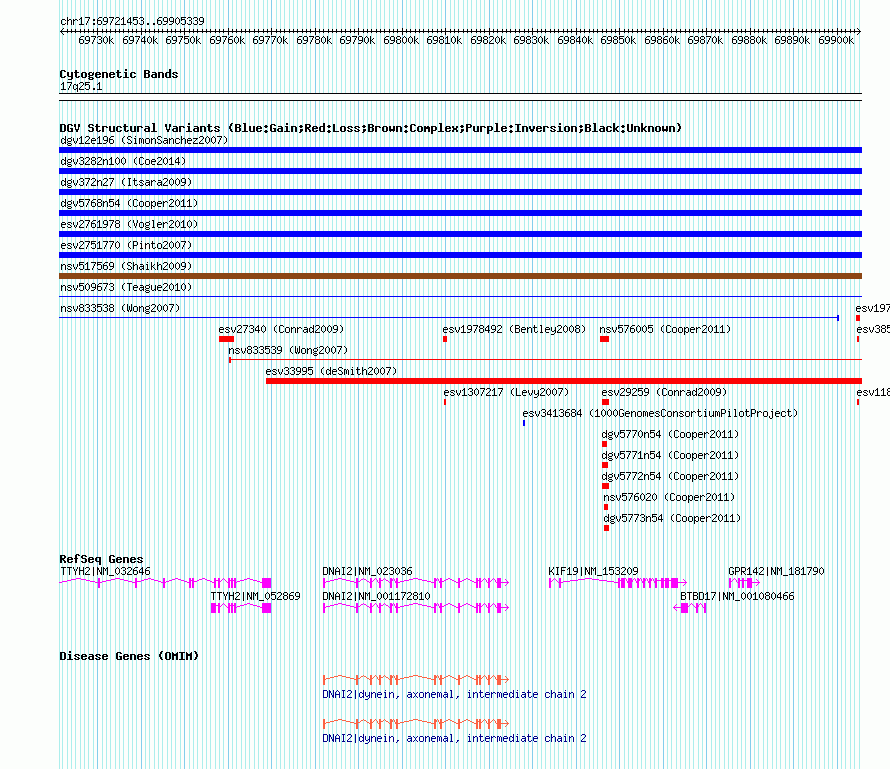Click variant label esv1978492 (Bentley2008)

[x=514, y=329]
